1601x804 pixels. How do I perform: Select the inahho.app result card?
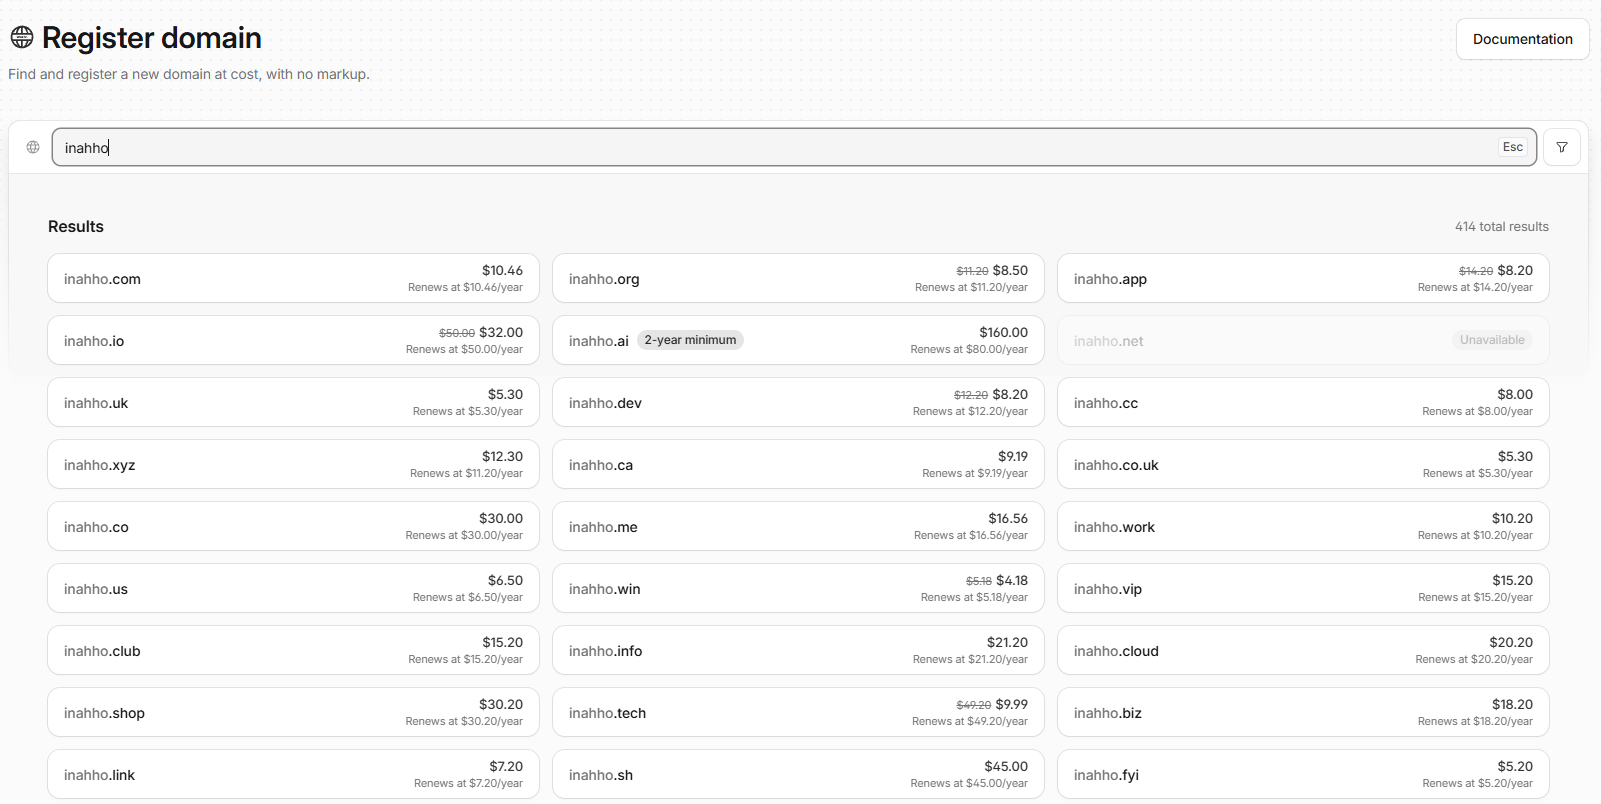pyautogui.click(x=1303, y=278)
